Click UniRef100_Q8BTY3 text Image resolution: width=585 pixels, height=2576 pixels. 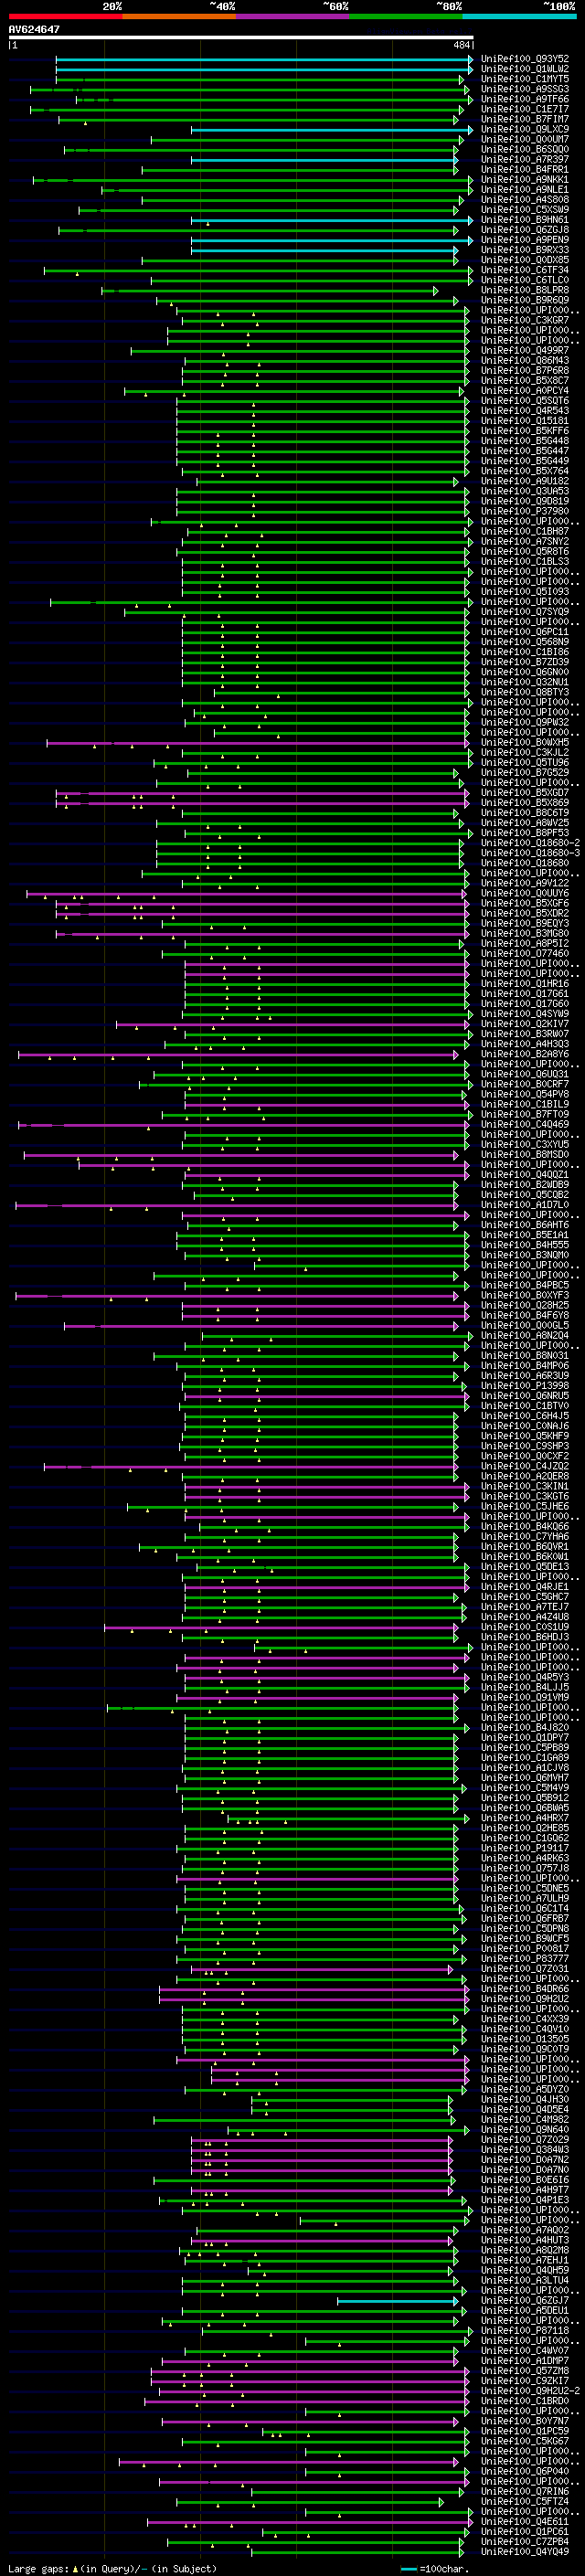point(525,692)
